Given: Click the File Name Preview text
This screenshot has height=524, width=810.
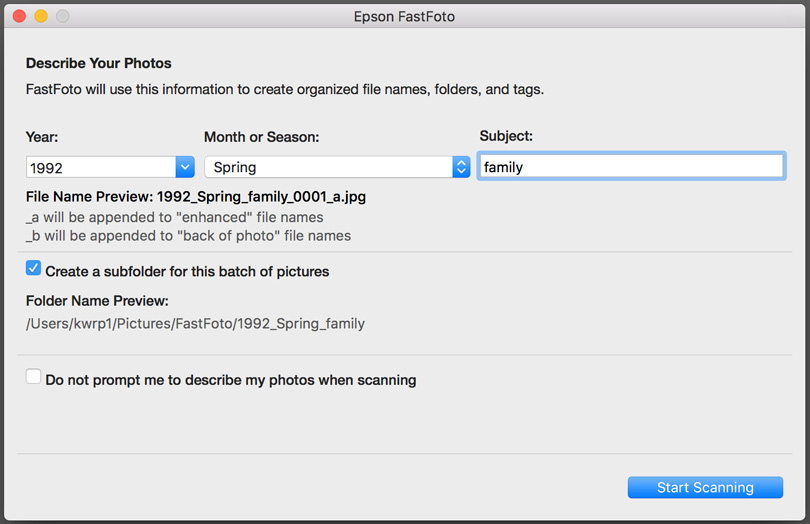Looking at the screenshot, I should pyautogui.click(x=196, y=197).
